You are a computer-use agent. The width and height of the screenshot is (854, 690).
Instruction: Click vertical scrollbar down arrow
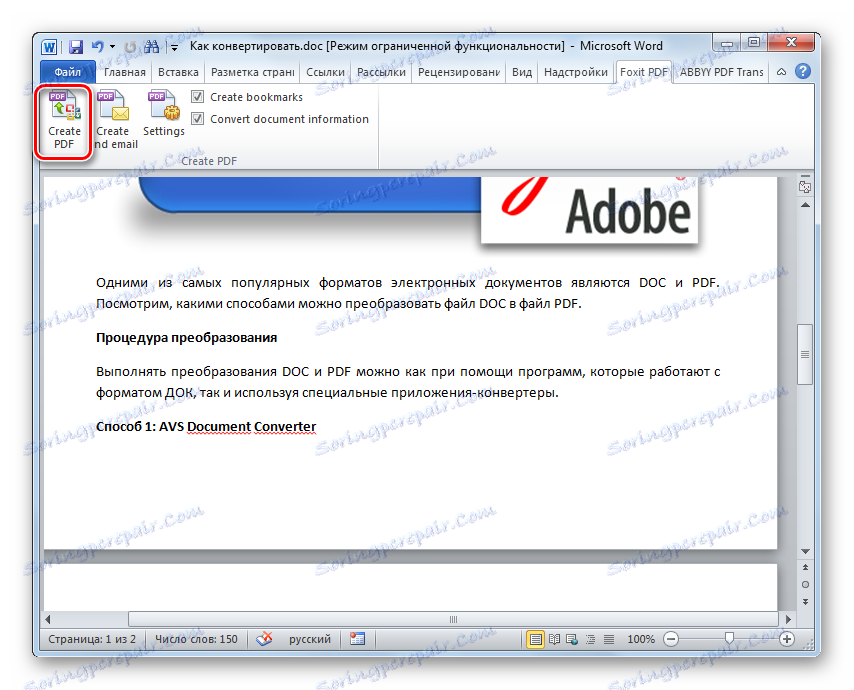805,551
